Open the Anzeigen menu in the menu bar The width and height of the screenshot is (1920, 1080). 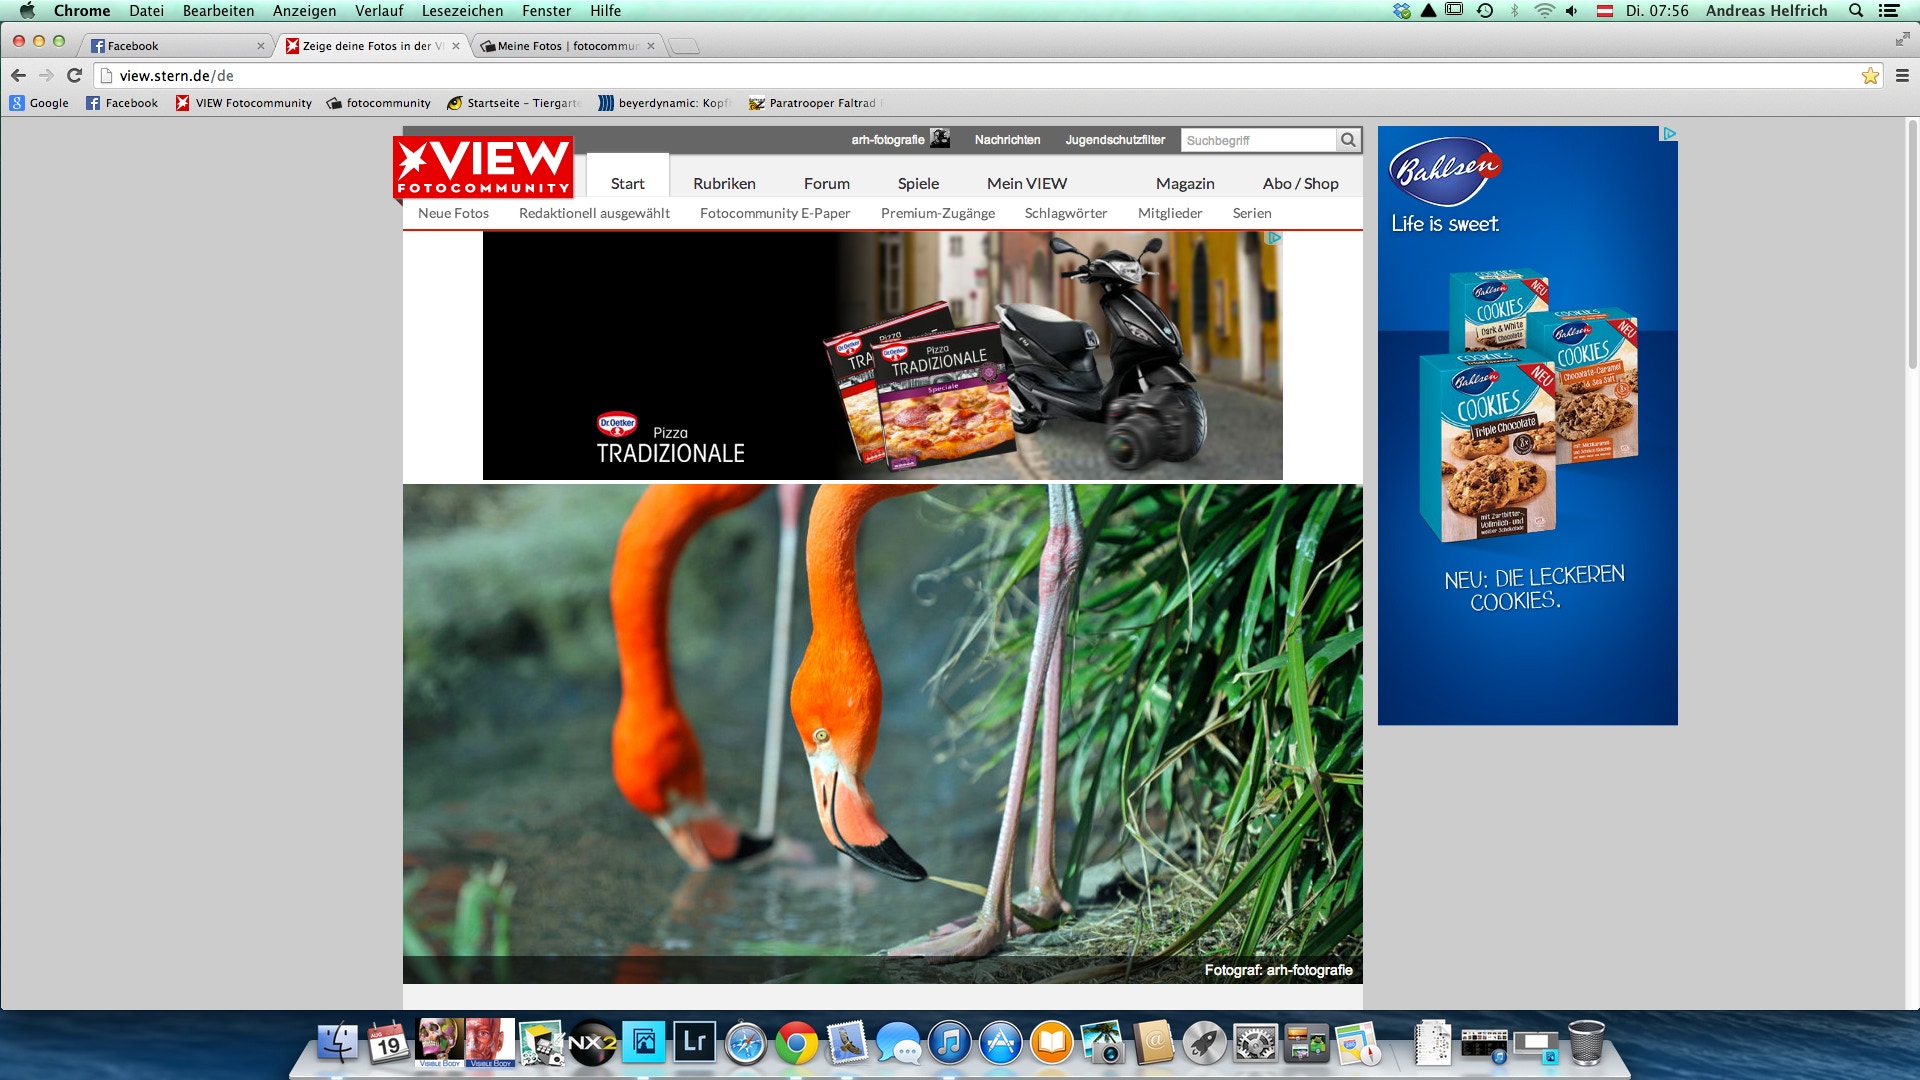tap(304, 11)
